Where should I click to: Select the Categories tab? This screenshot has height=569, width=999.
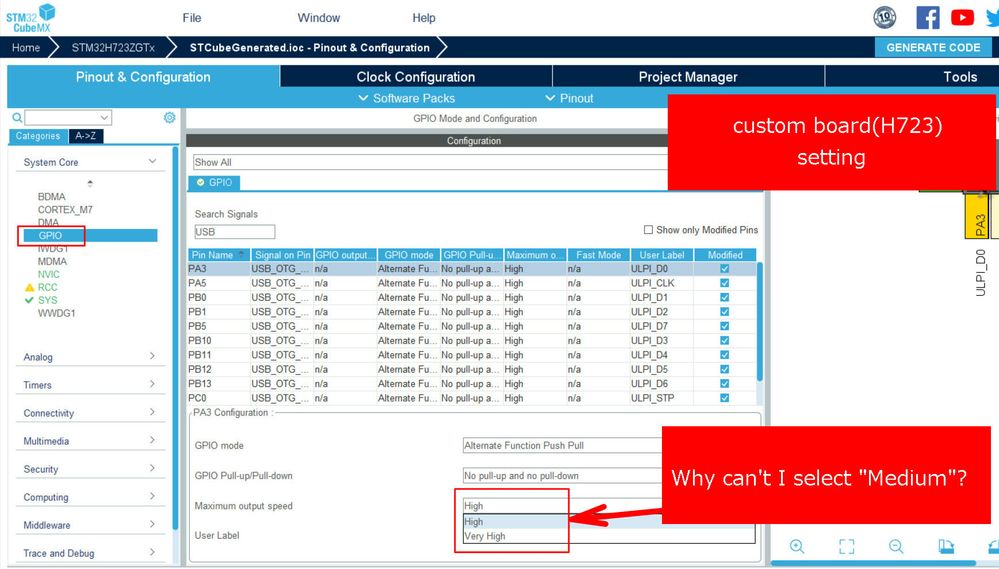[x=38, y=136]
